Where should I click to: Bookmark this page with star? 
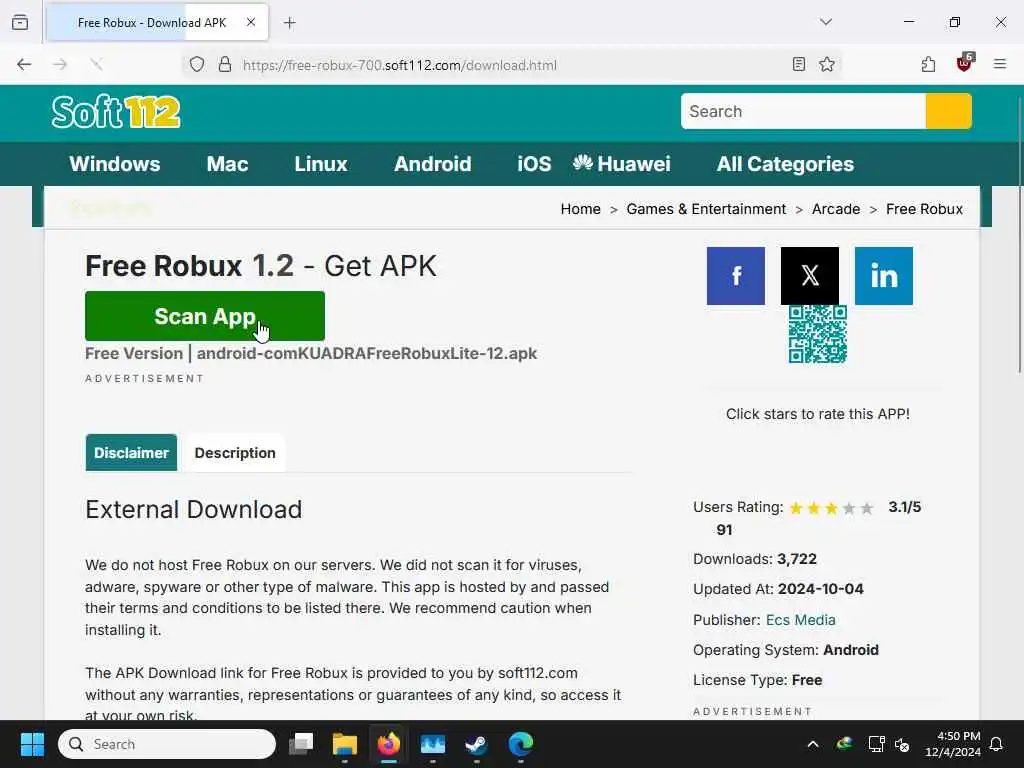pyautogui.click(x=827, y=64)
